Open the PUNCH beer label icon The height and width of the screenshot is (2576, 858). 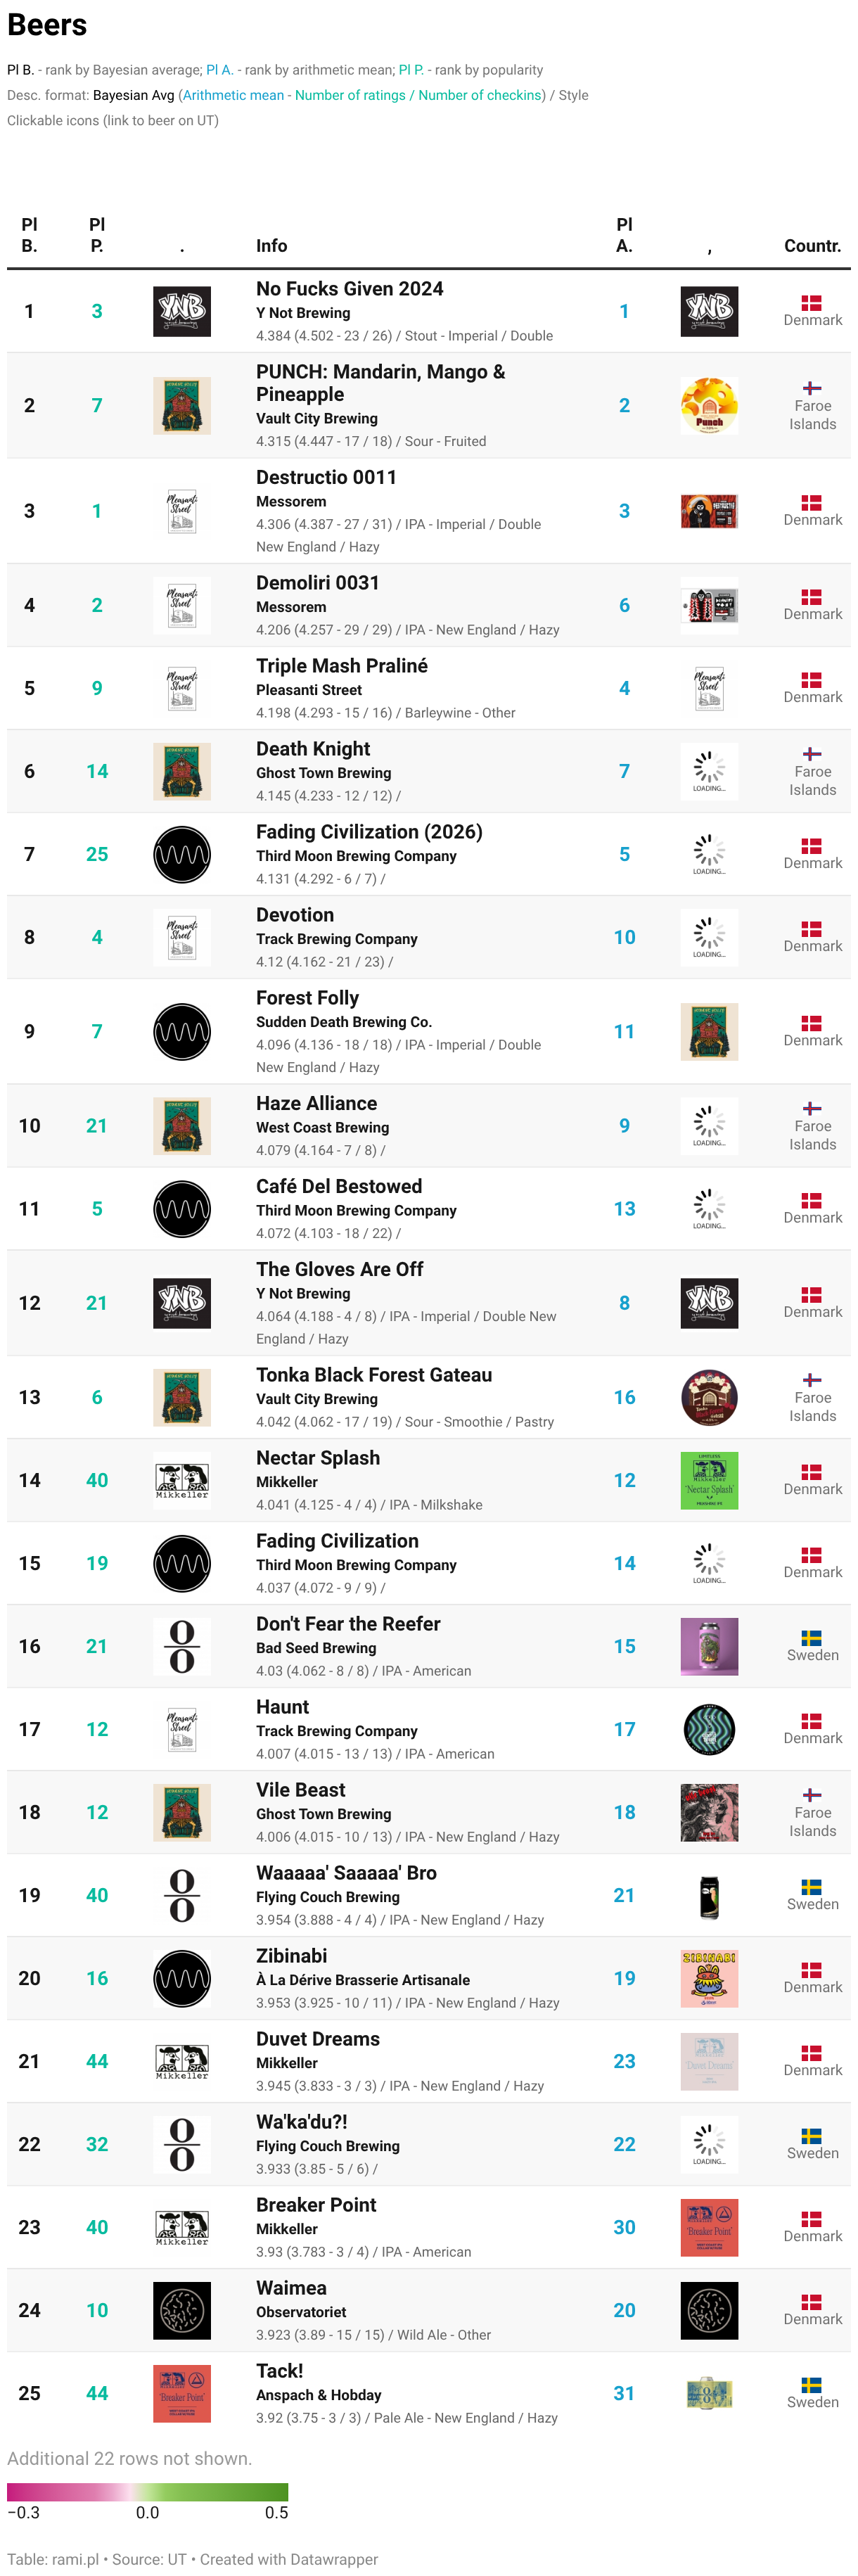click(x=709, y=405)
